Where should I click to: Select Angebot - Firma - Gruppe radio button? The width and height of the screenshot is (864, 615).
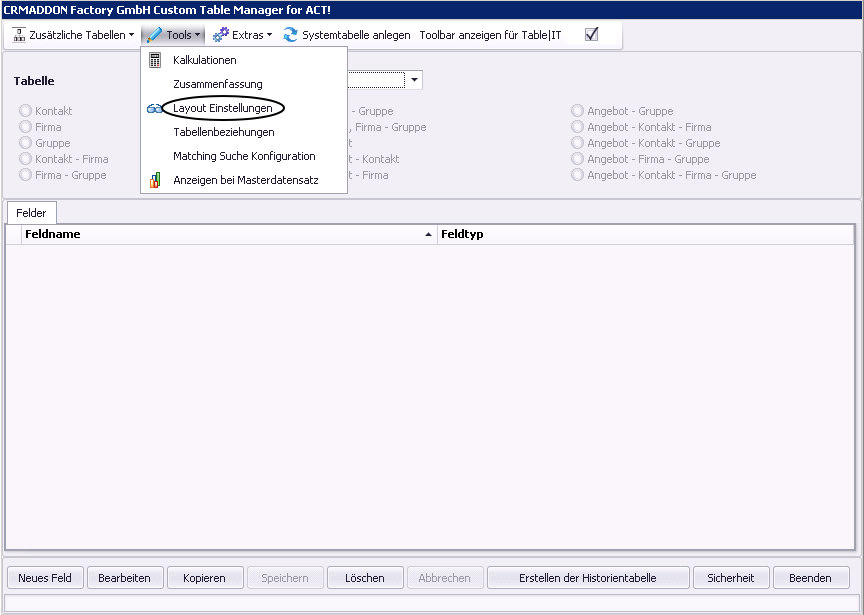(577, 159)
